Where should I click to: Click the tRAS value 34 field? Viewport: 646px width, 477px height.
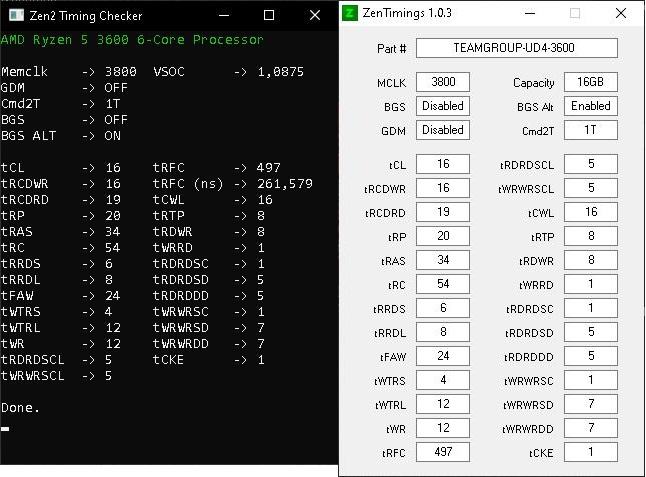443,260
